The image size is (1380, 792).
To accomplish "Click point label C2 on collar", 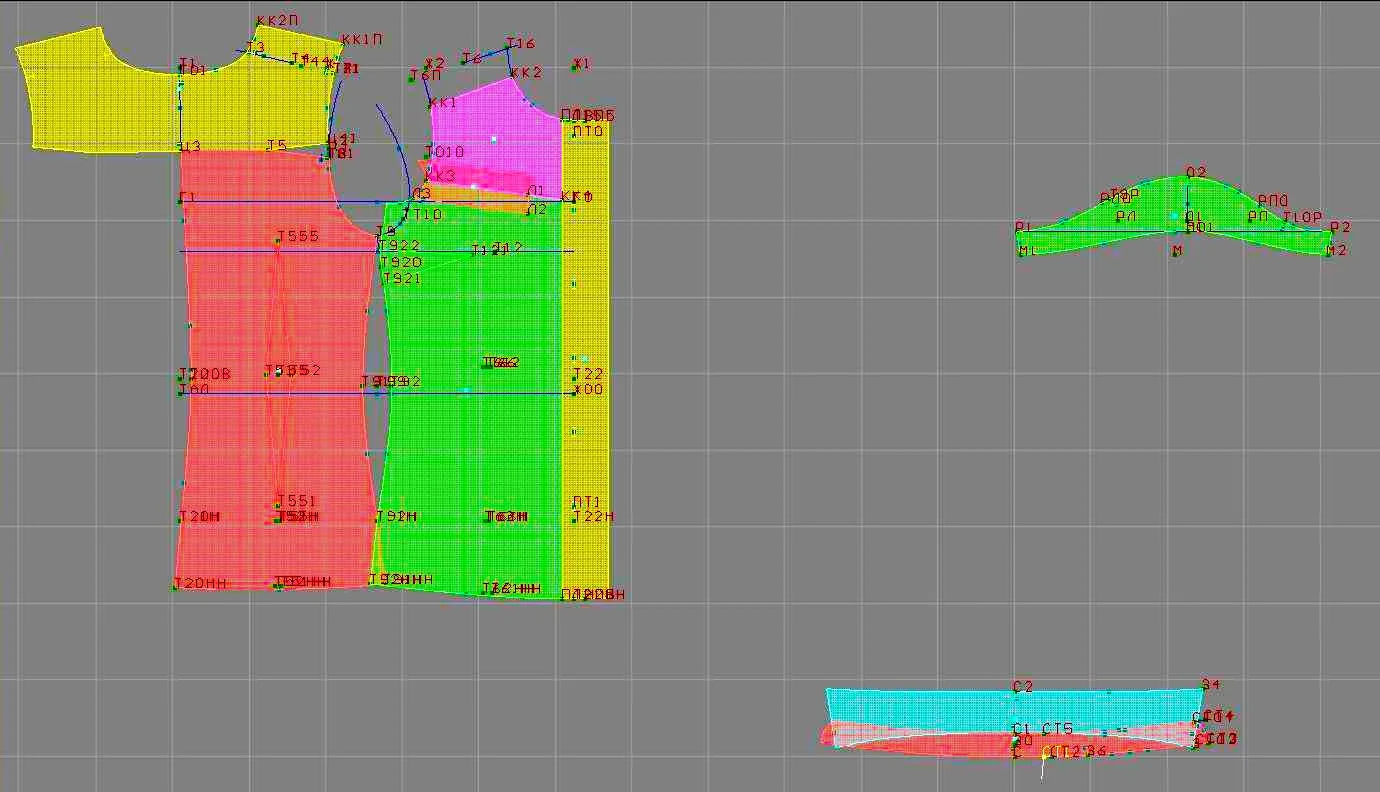I will point(1023,686).
